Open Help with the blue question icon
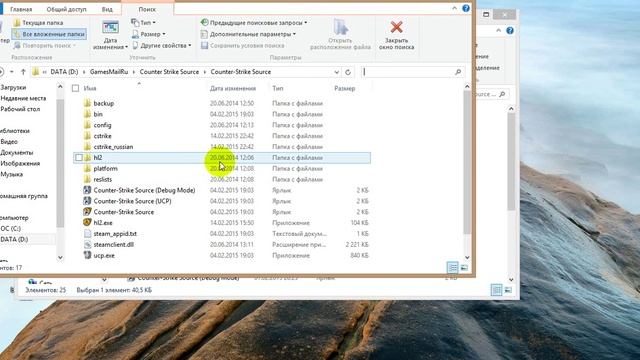 click(x=466, y=8)
